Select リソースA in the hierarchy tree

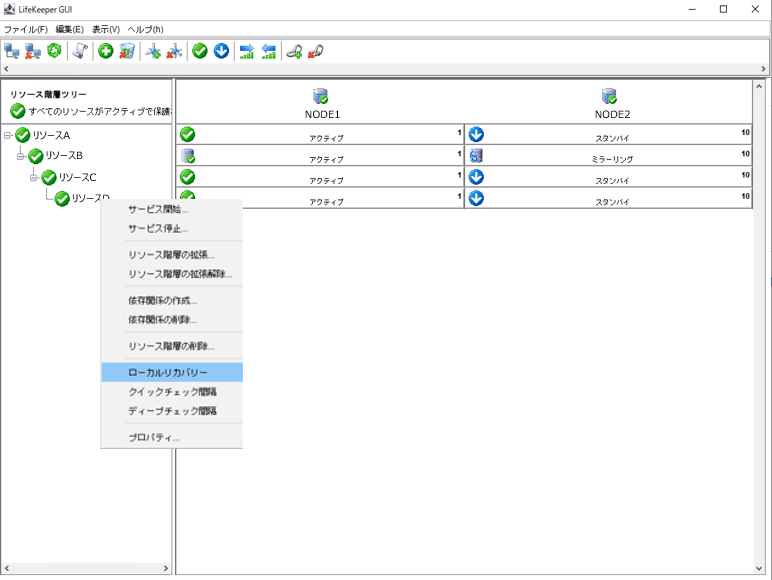pyautogui.click(x=51, y=135)
